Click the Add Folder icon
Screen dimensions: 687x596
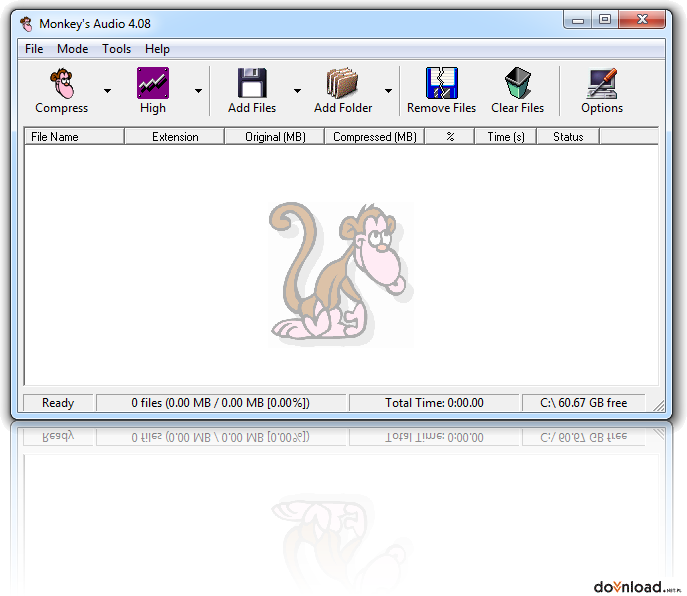coord(342,83)
